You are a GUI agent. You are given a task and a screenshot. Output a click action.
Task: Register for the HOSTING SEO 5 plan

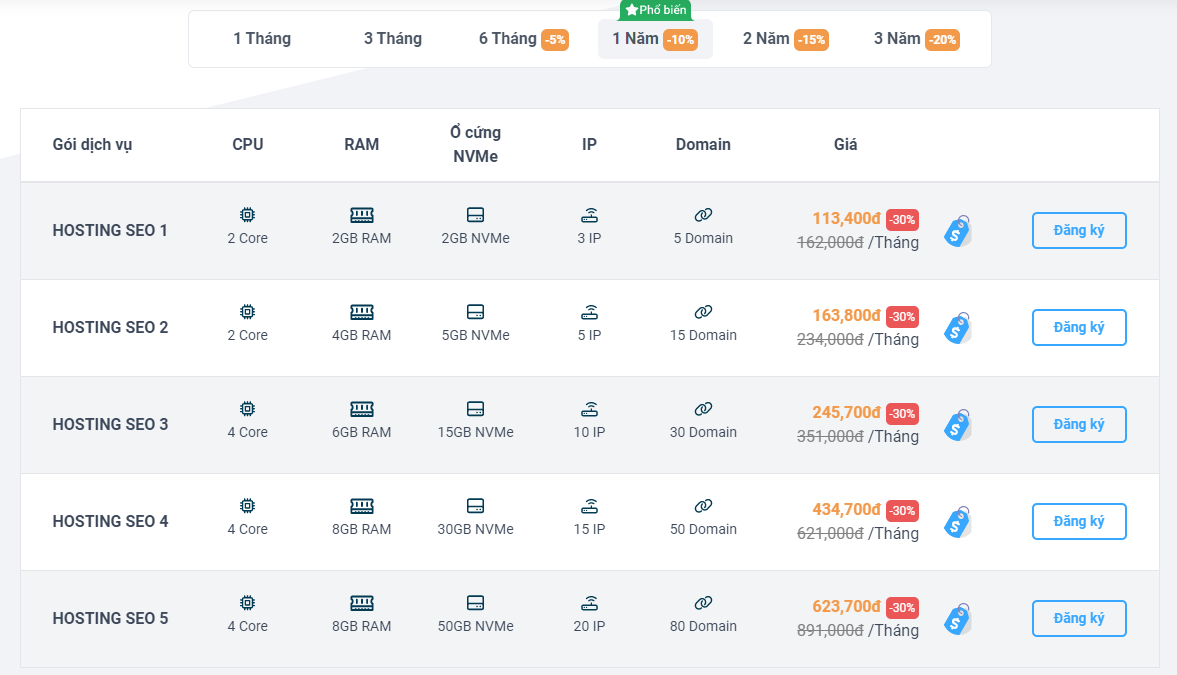(x=1079, y=618)
